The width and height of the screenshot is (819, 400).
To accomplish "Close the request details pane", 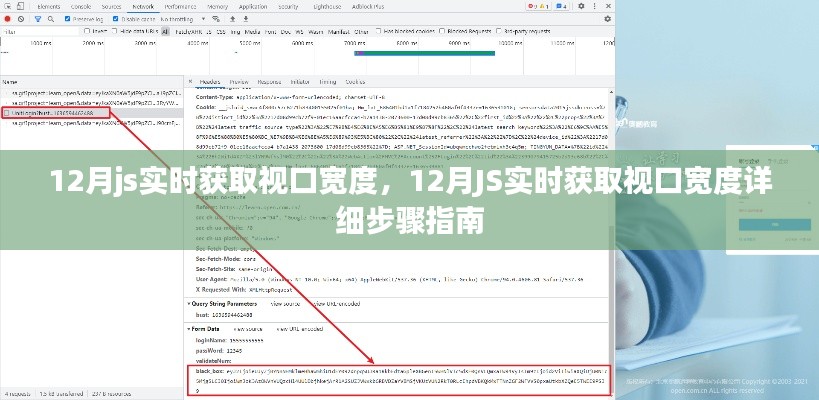I will [x=190, y=81].
